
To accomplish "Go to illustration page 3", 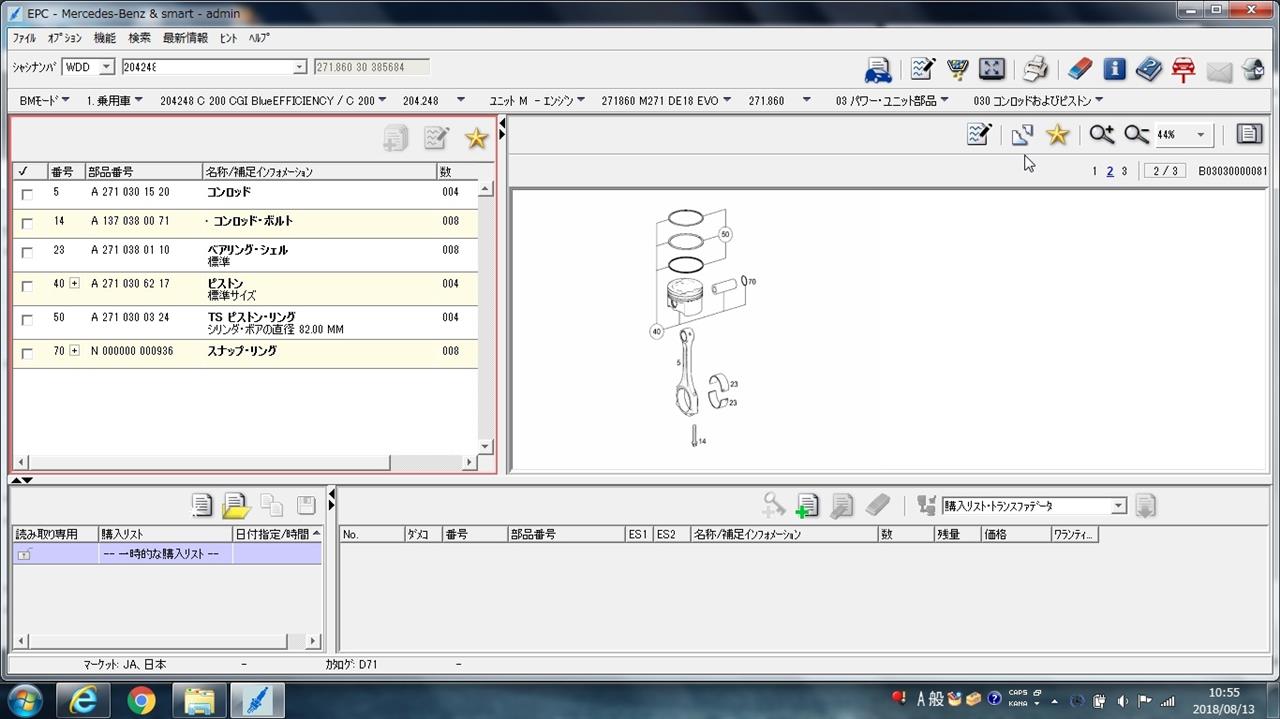I will click(x=1124, y=171).
